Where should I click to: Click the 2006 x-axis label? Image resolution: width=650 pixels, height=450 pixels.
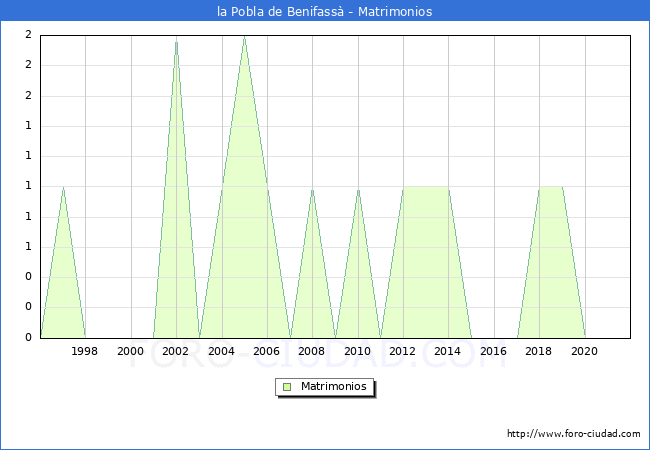[x=267, y=351]
